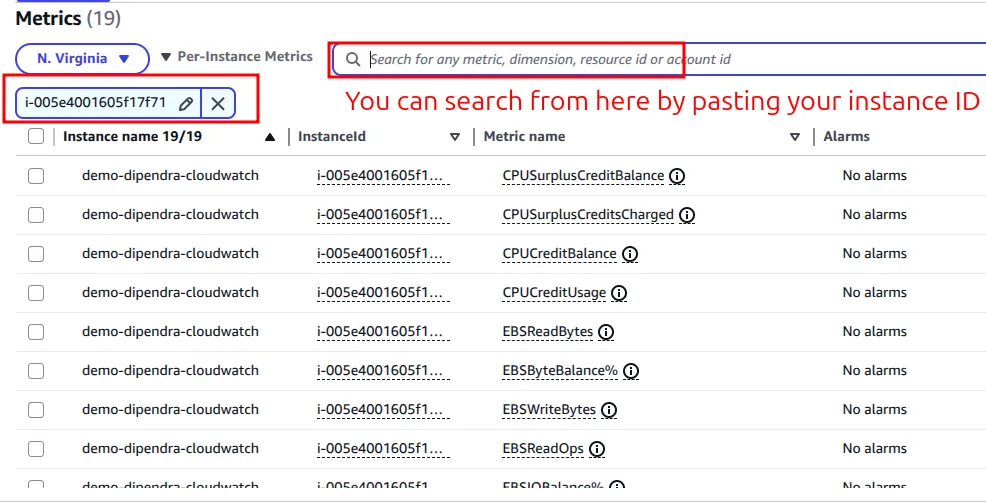Click the InstanceId column header label
This screenshot has height=503, width=986.
coord(331,136)
